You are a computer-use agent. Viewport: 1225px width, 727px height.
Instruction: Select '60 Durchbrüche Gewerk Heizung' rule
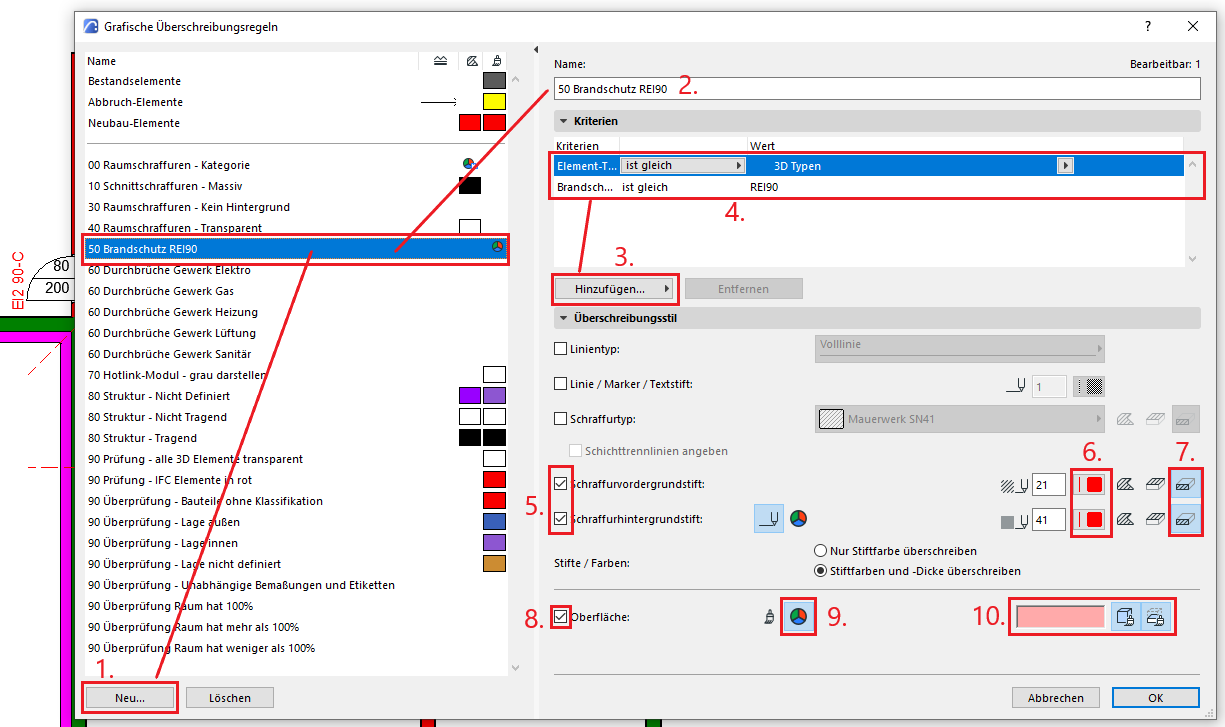172,312
